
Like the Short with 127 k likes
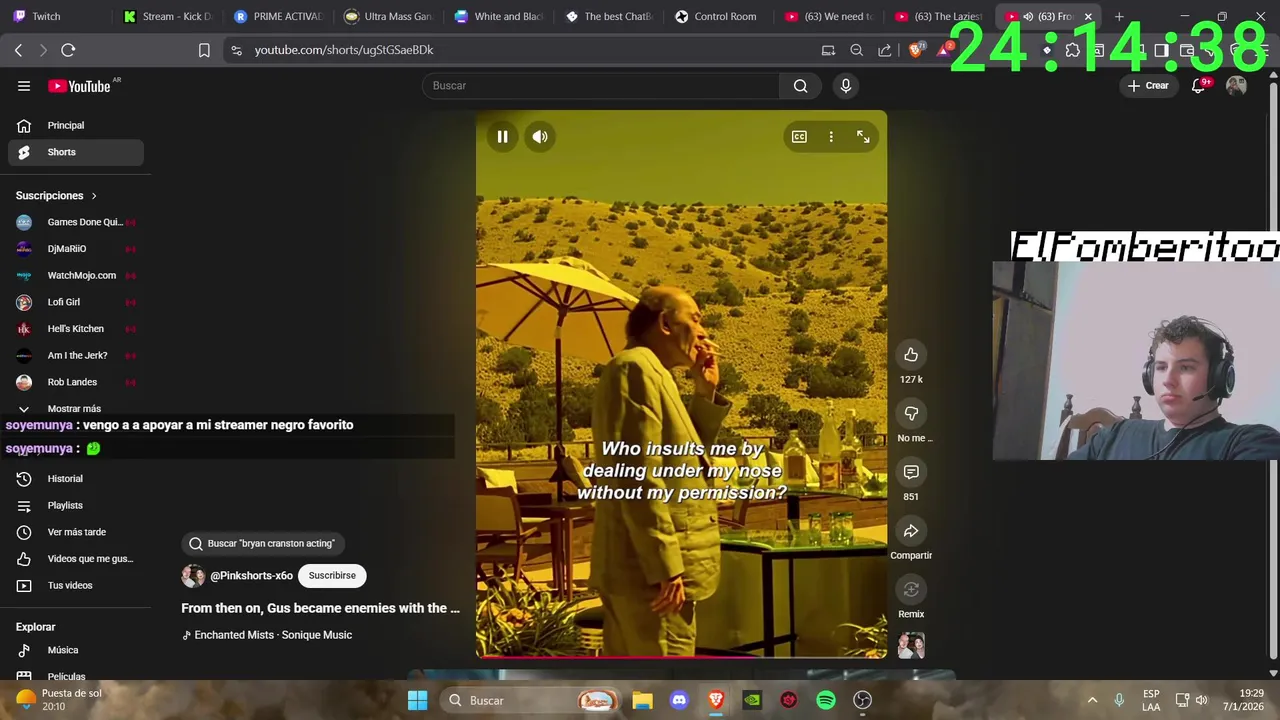click(x=911, y=355)
